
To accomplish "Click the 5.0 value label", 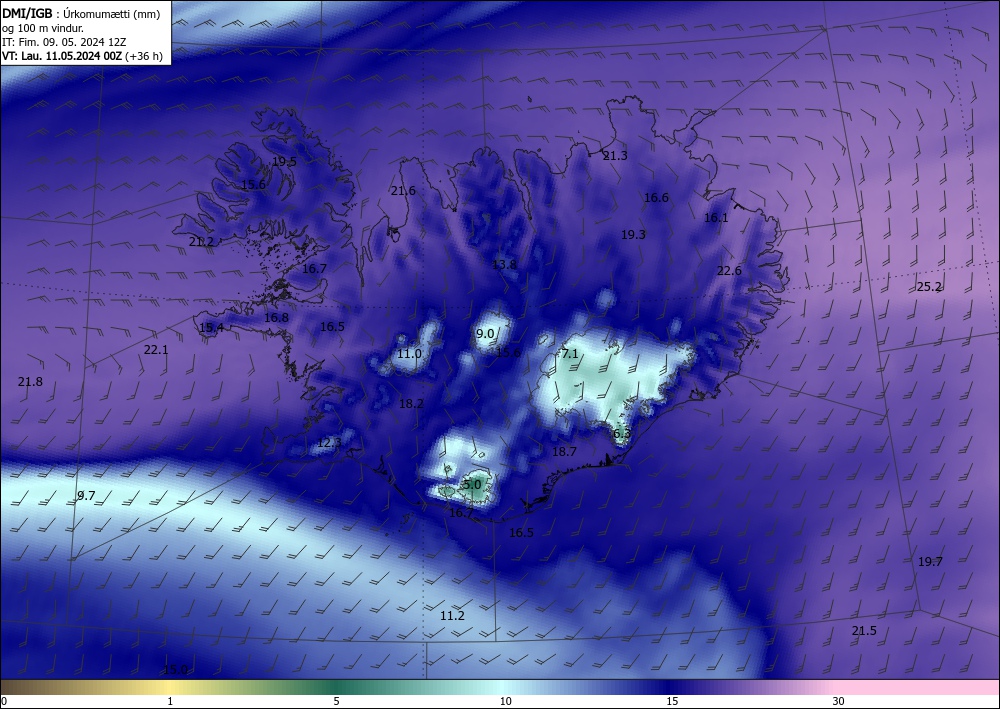I will coord(472,485).
